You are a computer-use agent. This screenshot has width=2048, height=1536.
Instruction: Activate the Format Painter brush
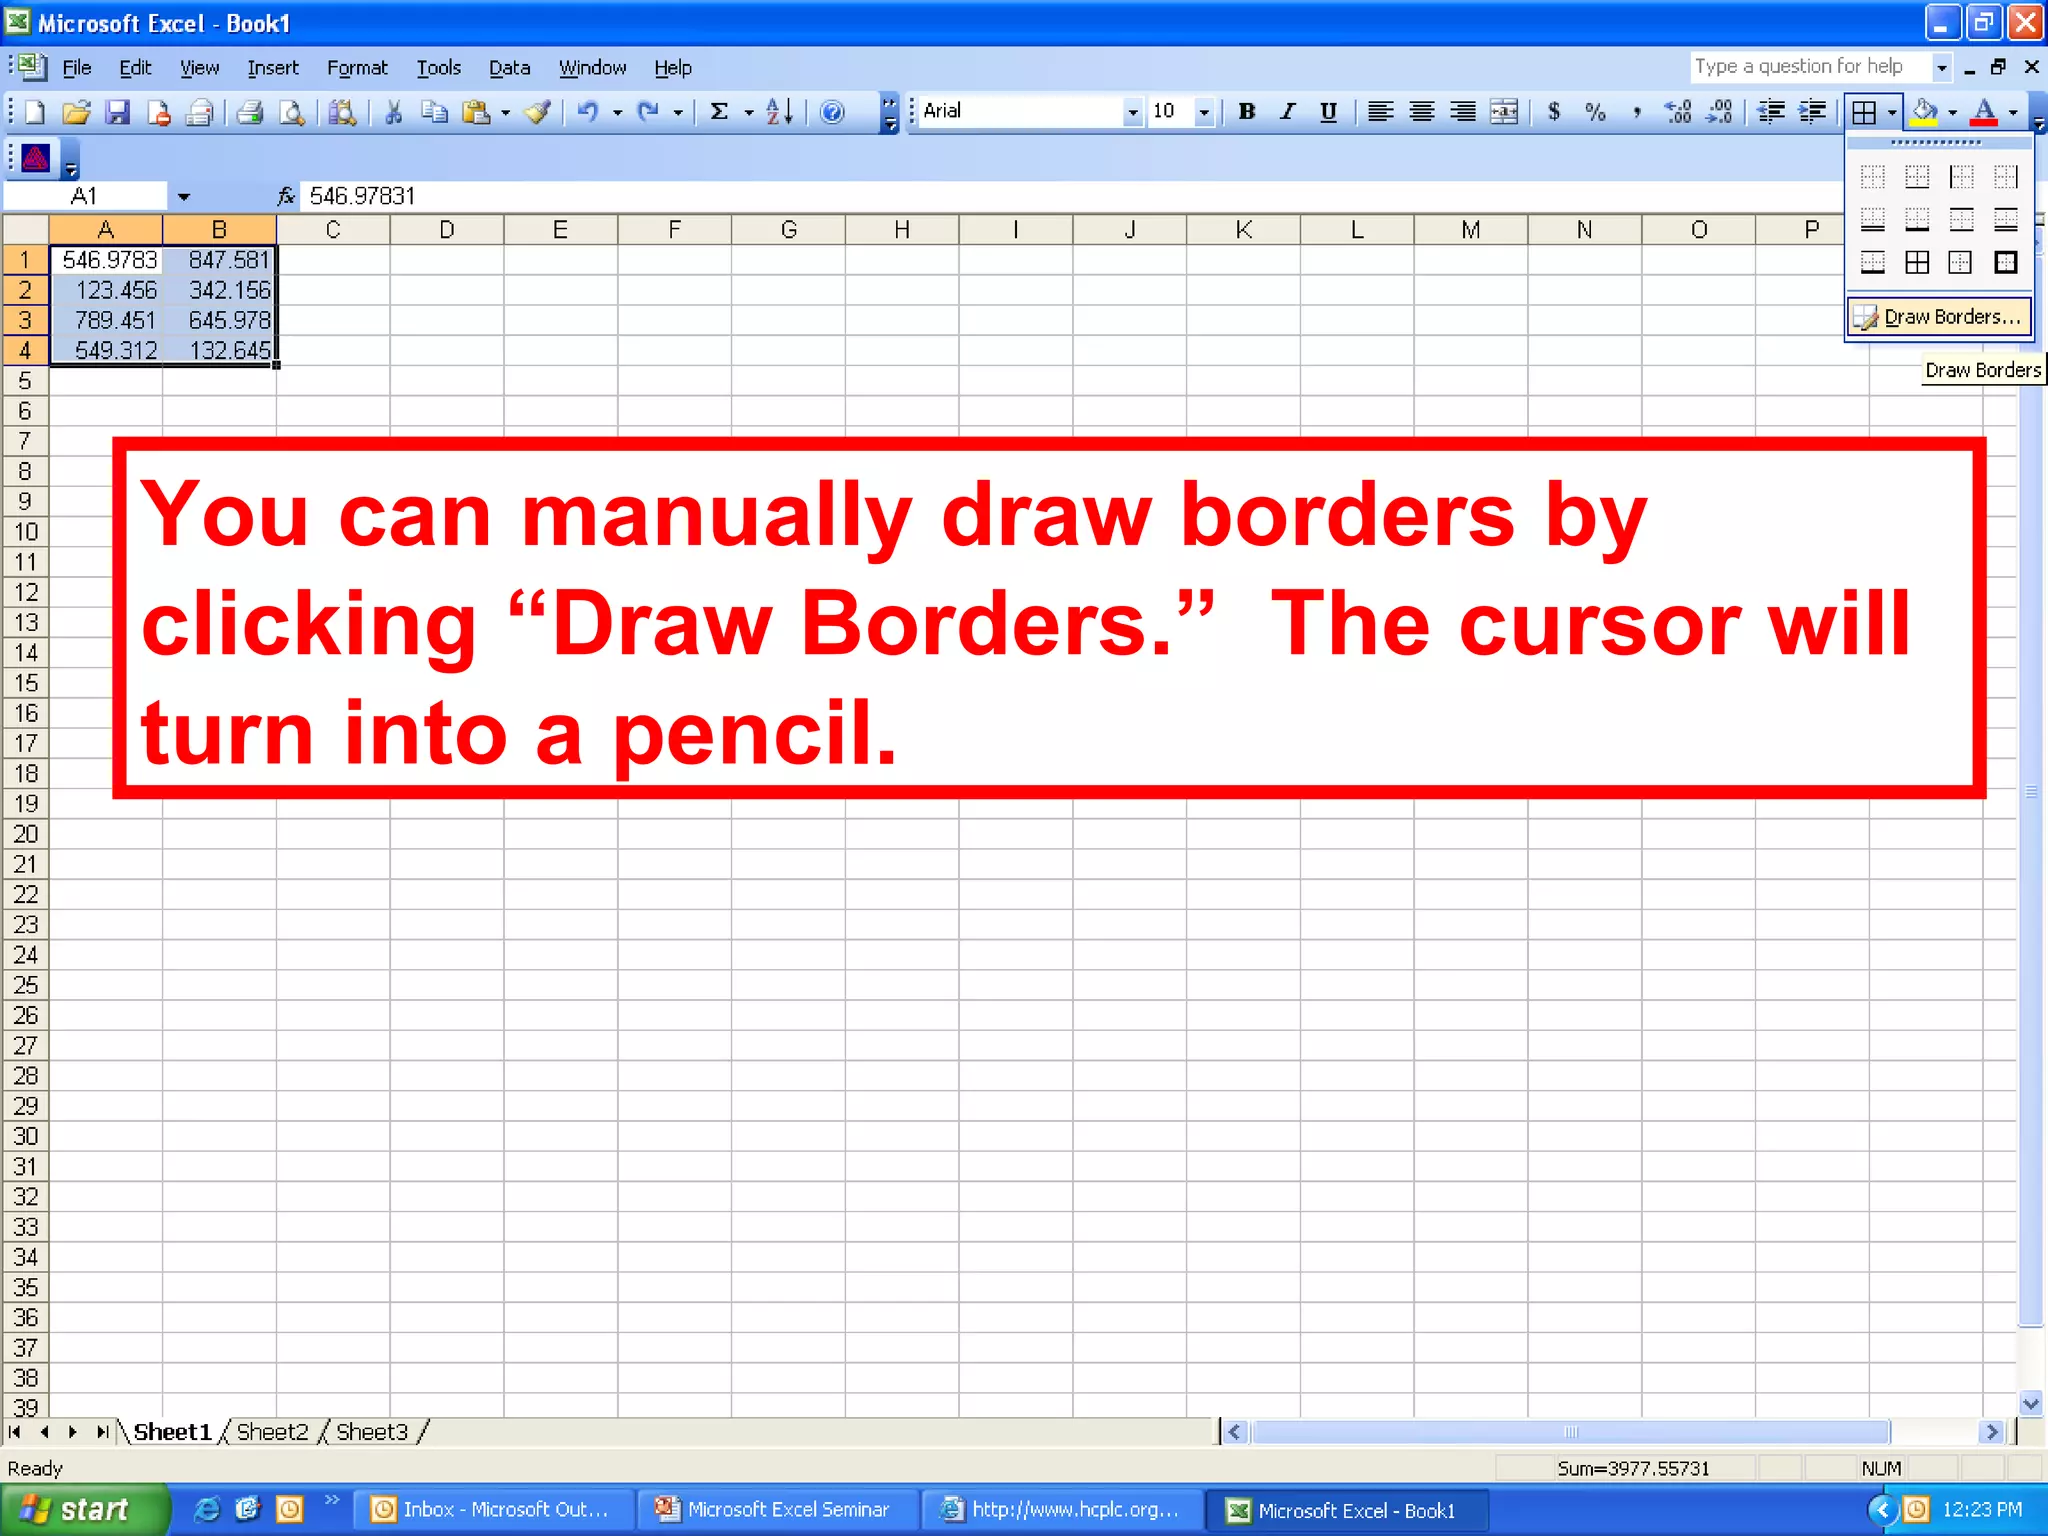click(x=538, y=112)
